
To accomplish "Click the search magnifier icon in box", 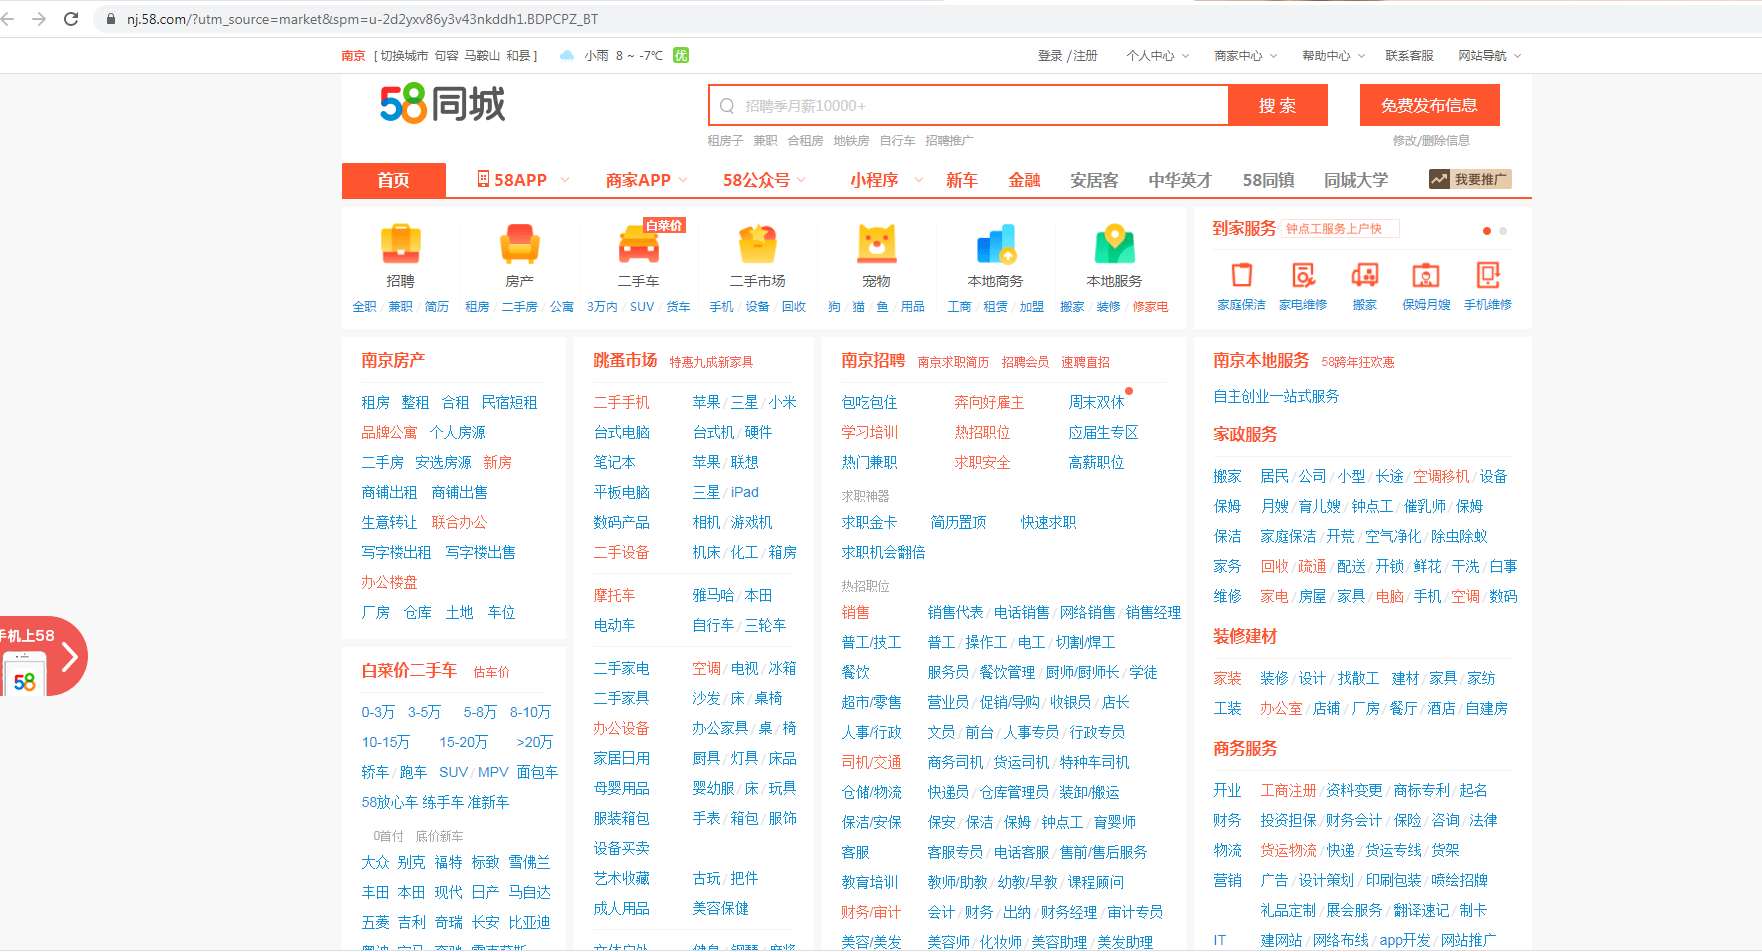I will click(727, 106).
